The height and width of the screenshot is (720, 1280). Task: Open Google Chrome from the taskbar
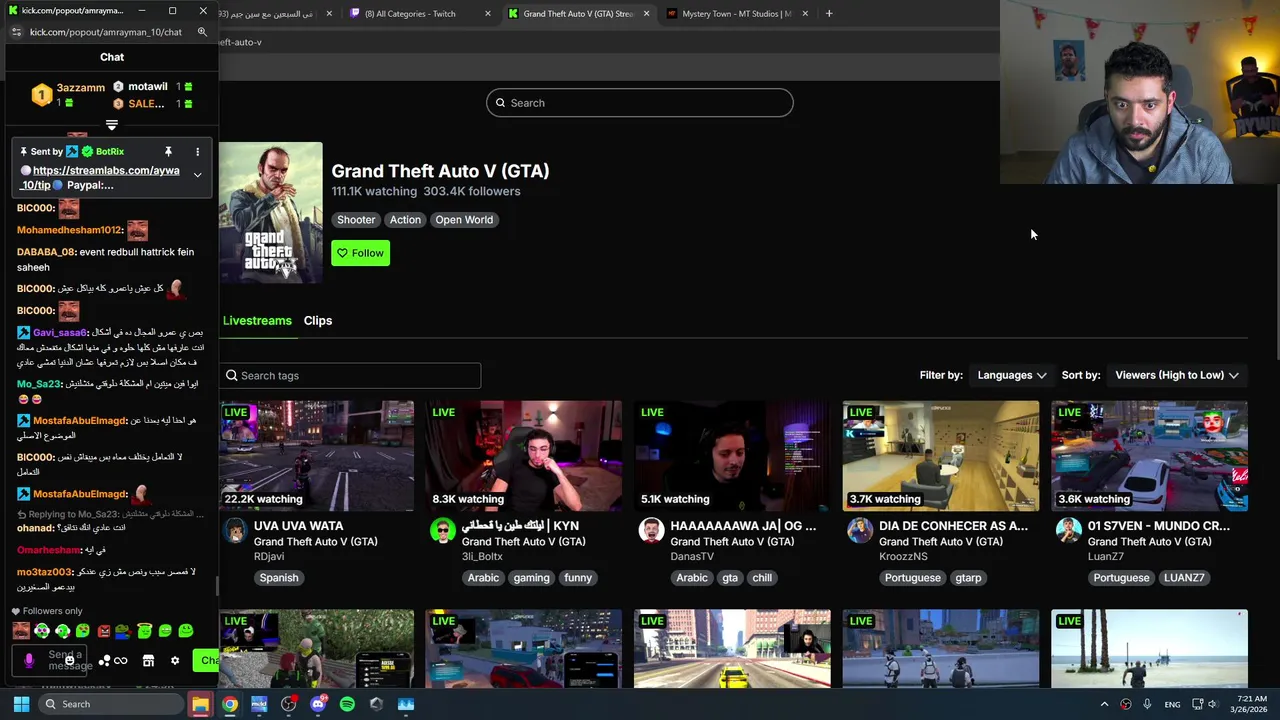[230, 704]
